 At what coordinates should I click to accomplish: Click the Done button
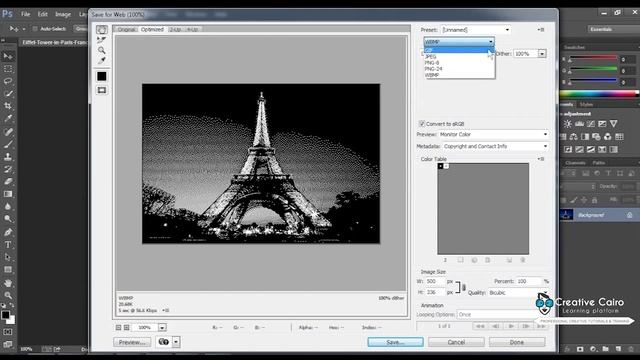(517, 342)
